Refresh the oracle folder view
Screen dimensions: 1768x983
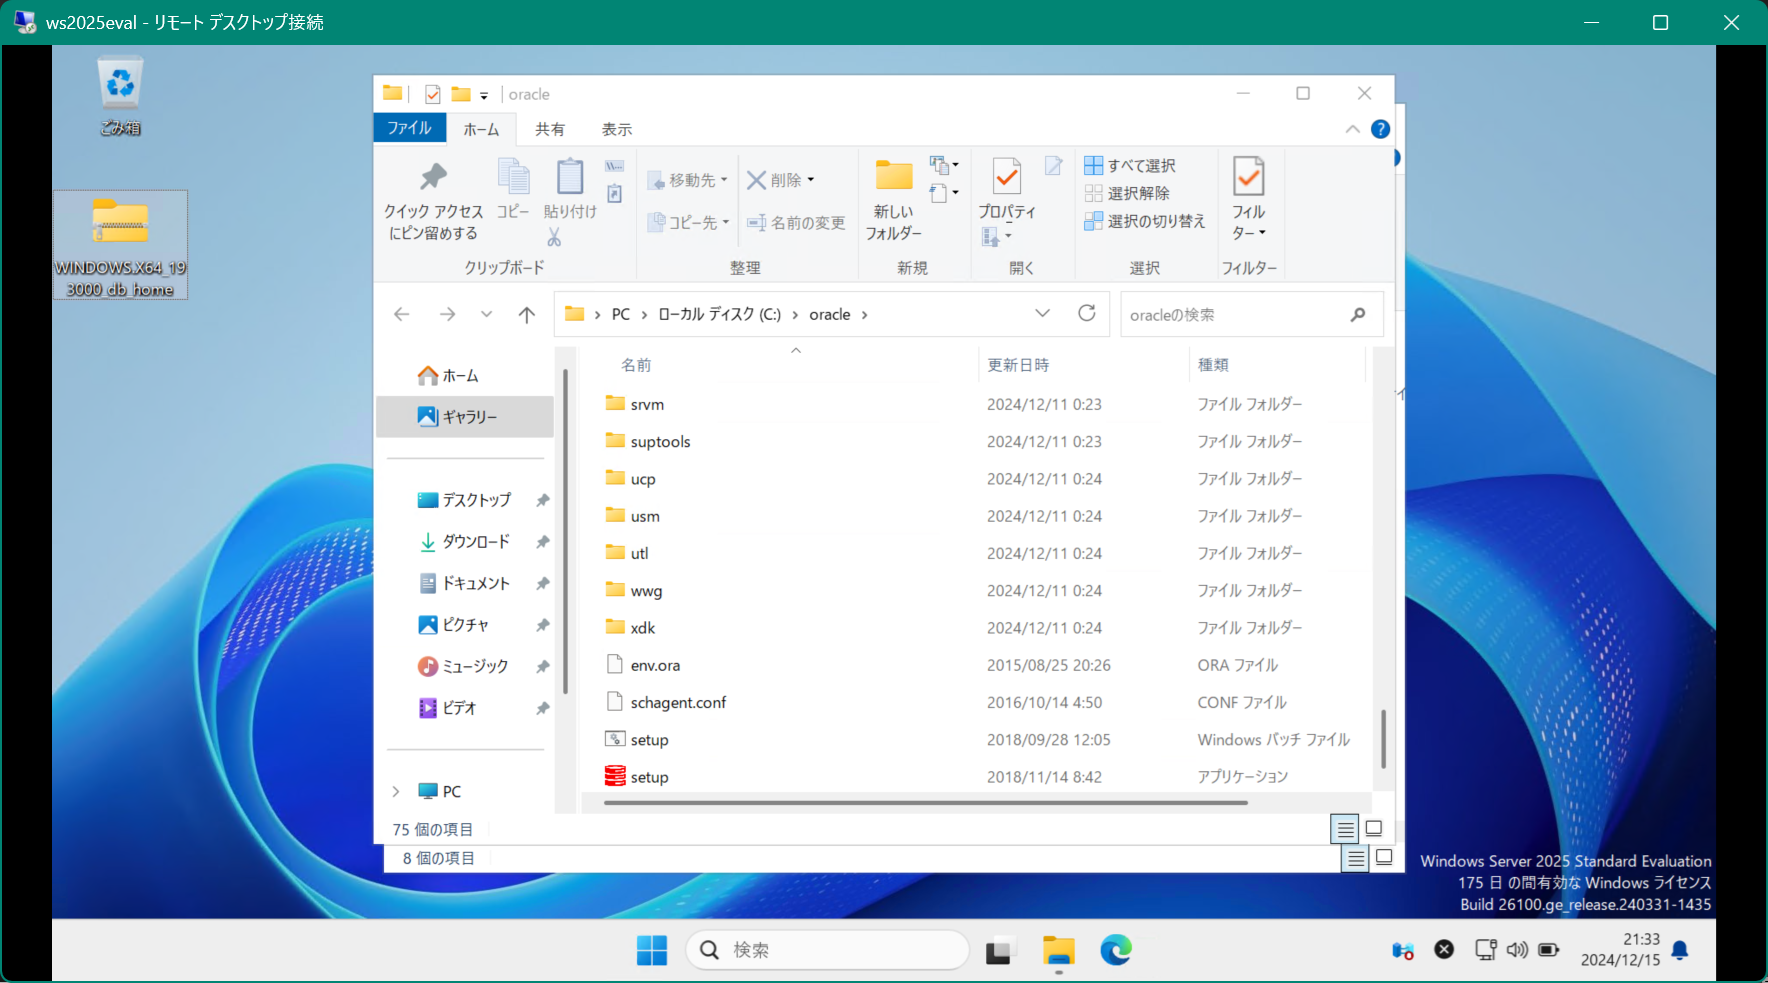(1087, 313)
